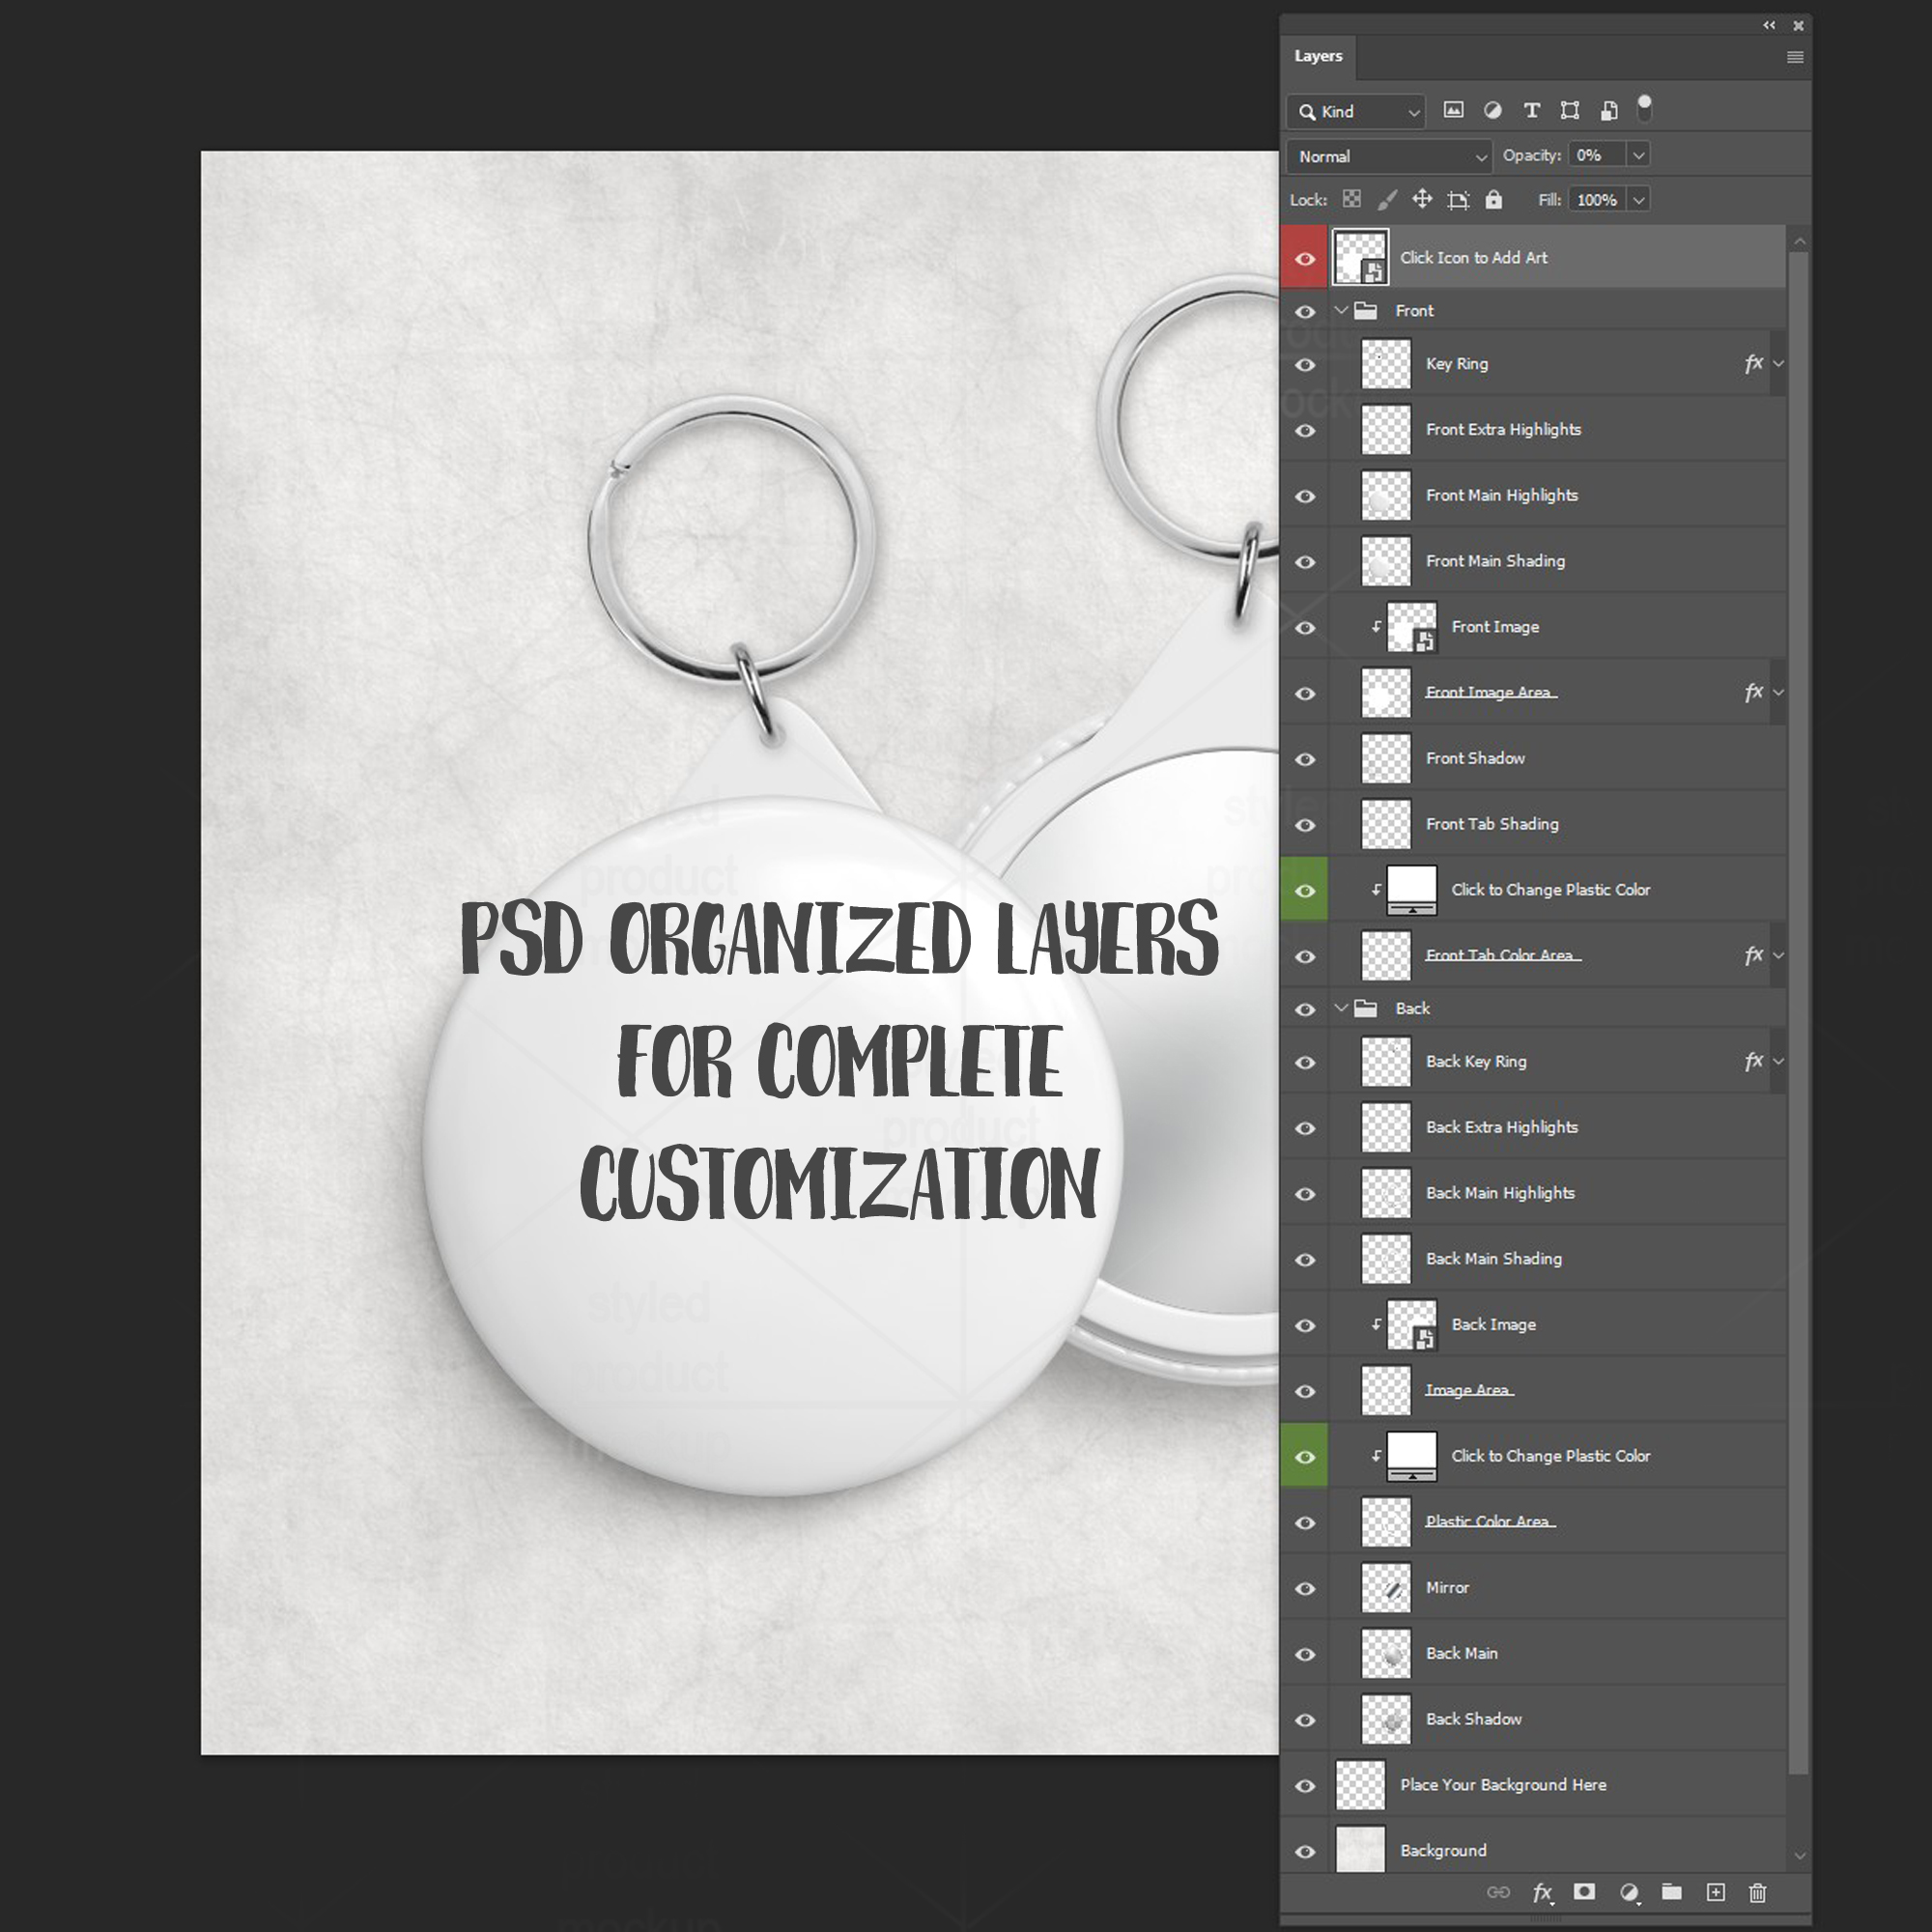Hide the Mirror layer

1305,1588
